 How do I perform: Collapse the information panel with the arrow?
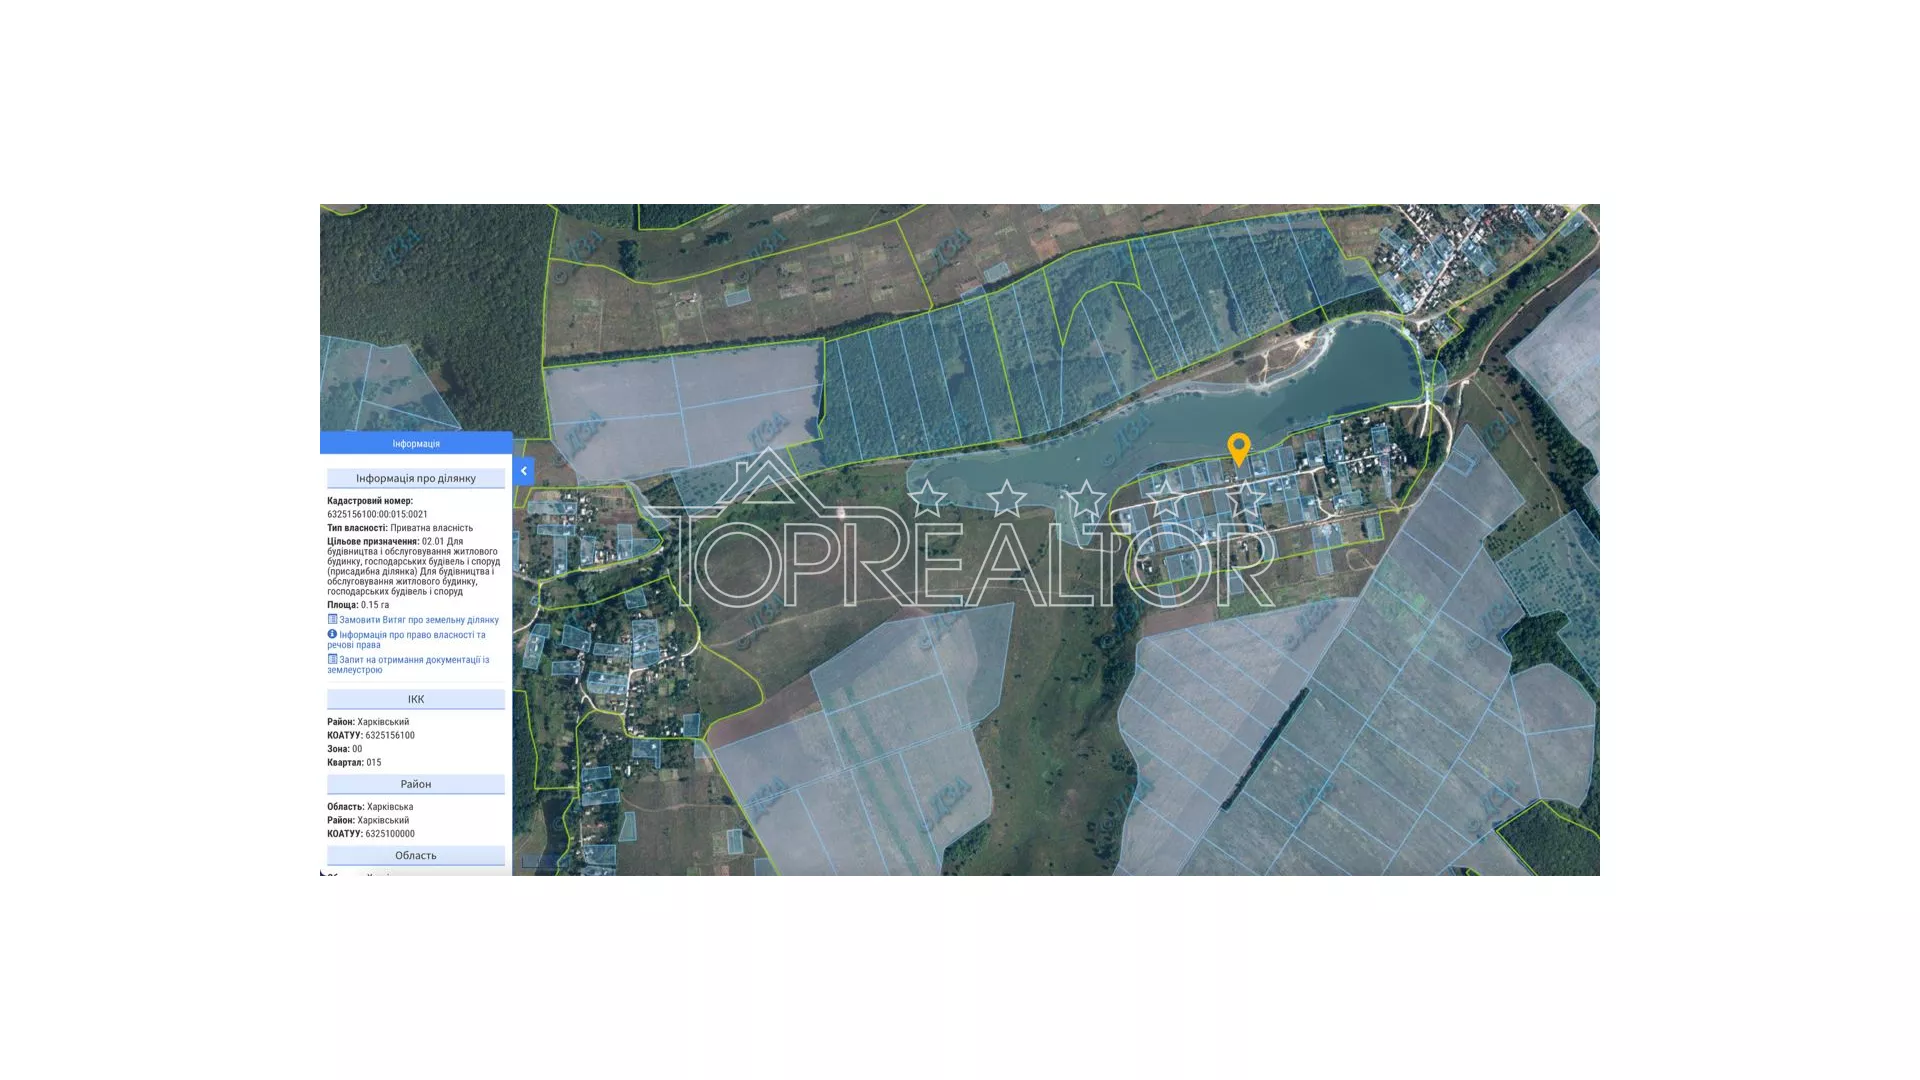click(x=523, y=471)
